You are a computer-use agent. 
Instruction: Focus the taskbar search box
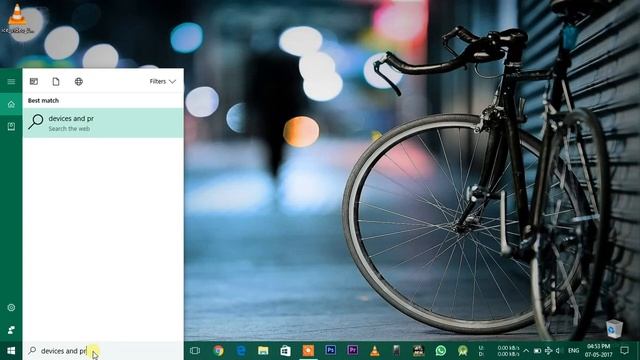103,351
